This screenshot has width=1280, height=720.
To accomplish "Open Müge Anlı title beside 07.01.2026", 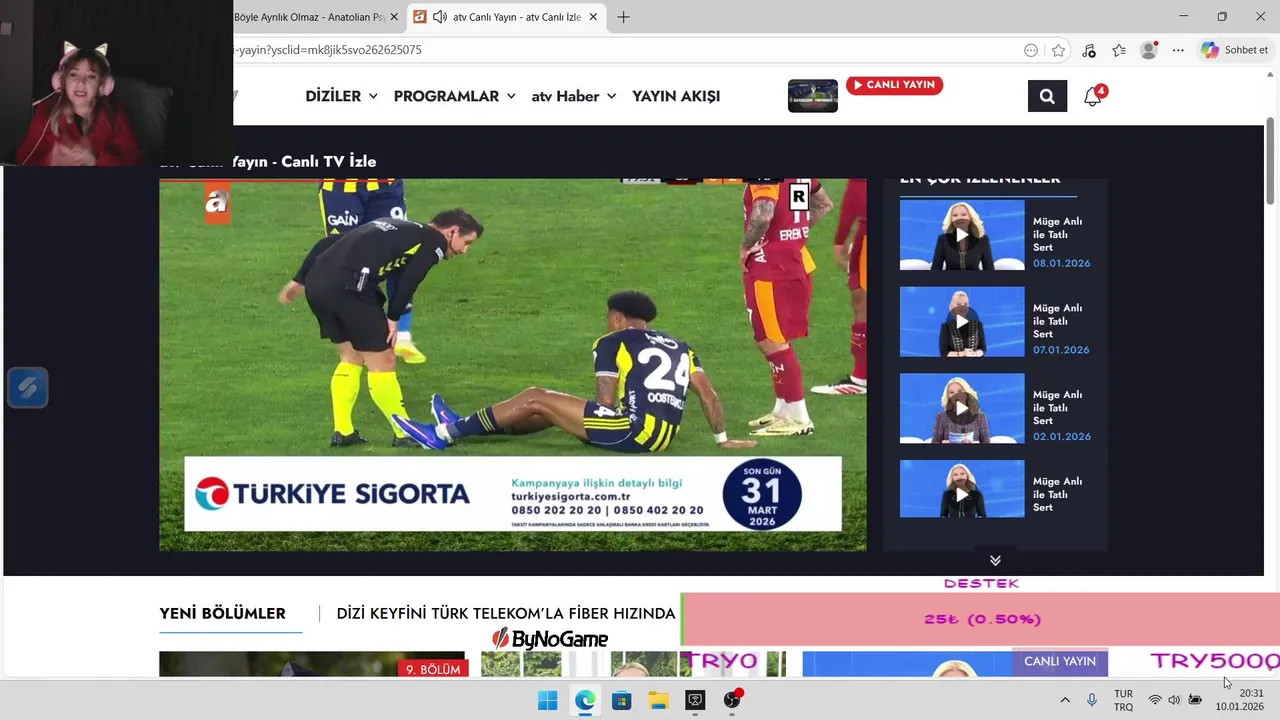I will pos(1057,321).
